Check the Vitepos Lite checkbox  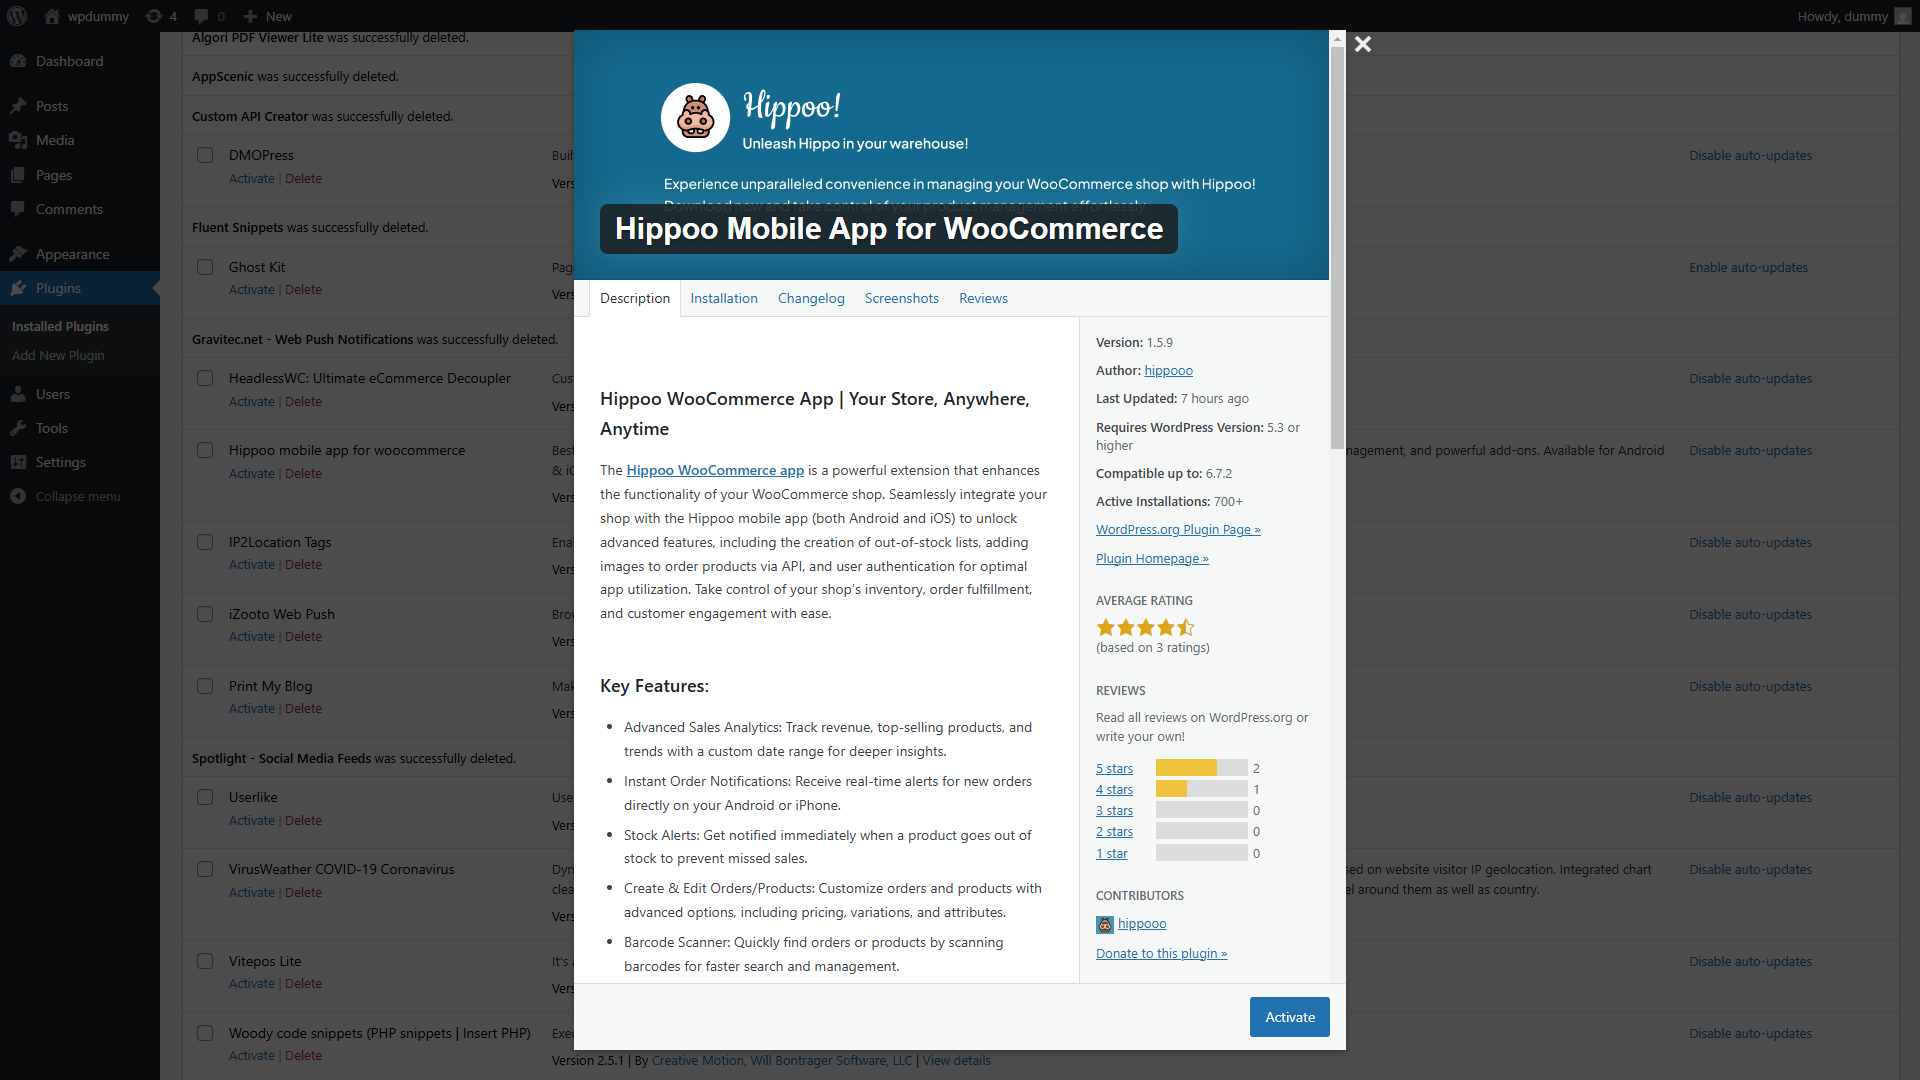[205, 961]
